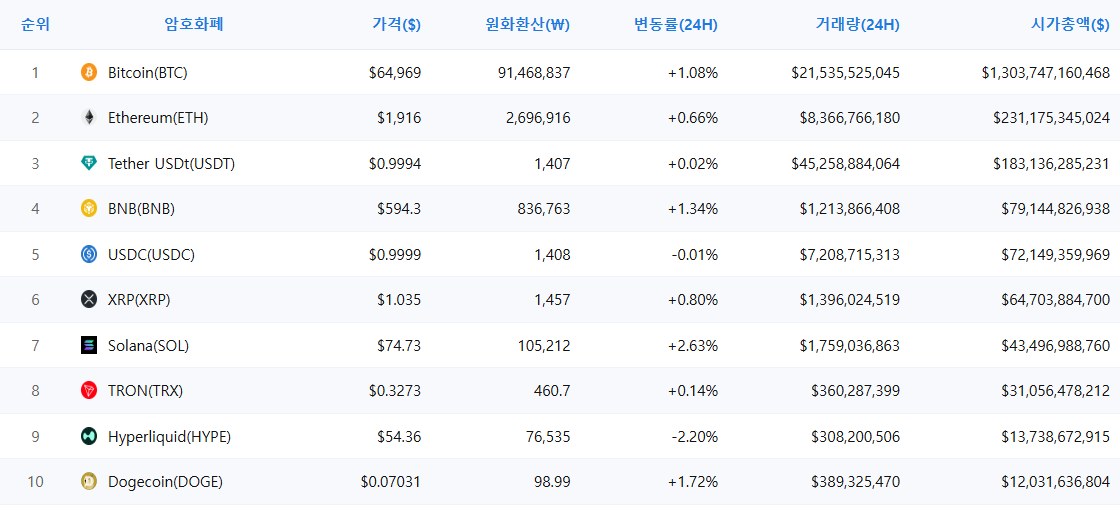Image resolution: width=1120 pixels, height=514 pixels.
Task: Select Bitcoin price $64,969
Action: [x=395, y=72]
